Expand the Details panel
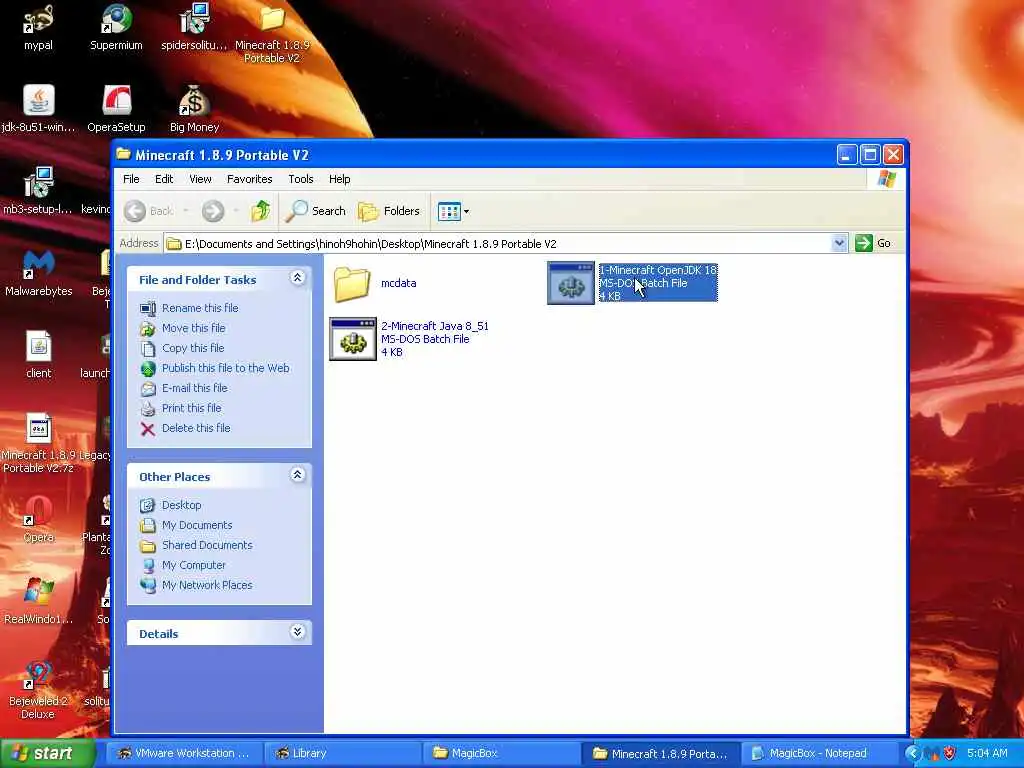 click(297, 632)
